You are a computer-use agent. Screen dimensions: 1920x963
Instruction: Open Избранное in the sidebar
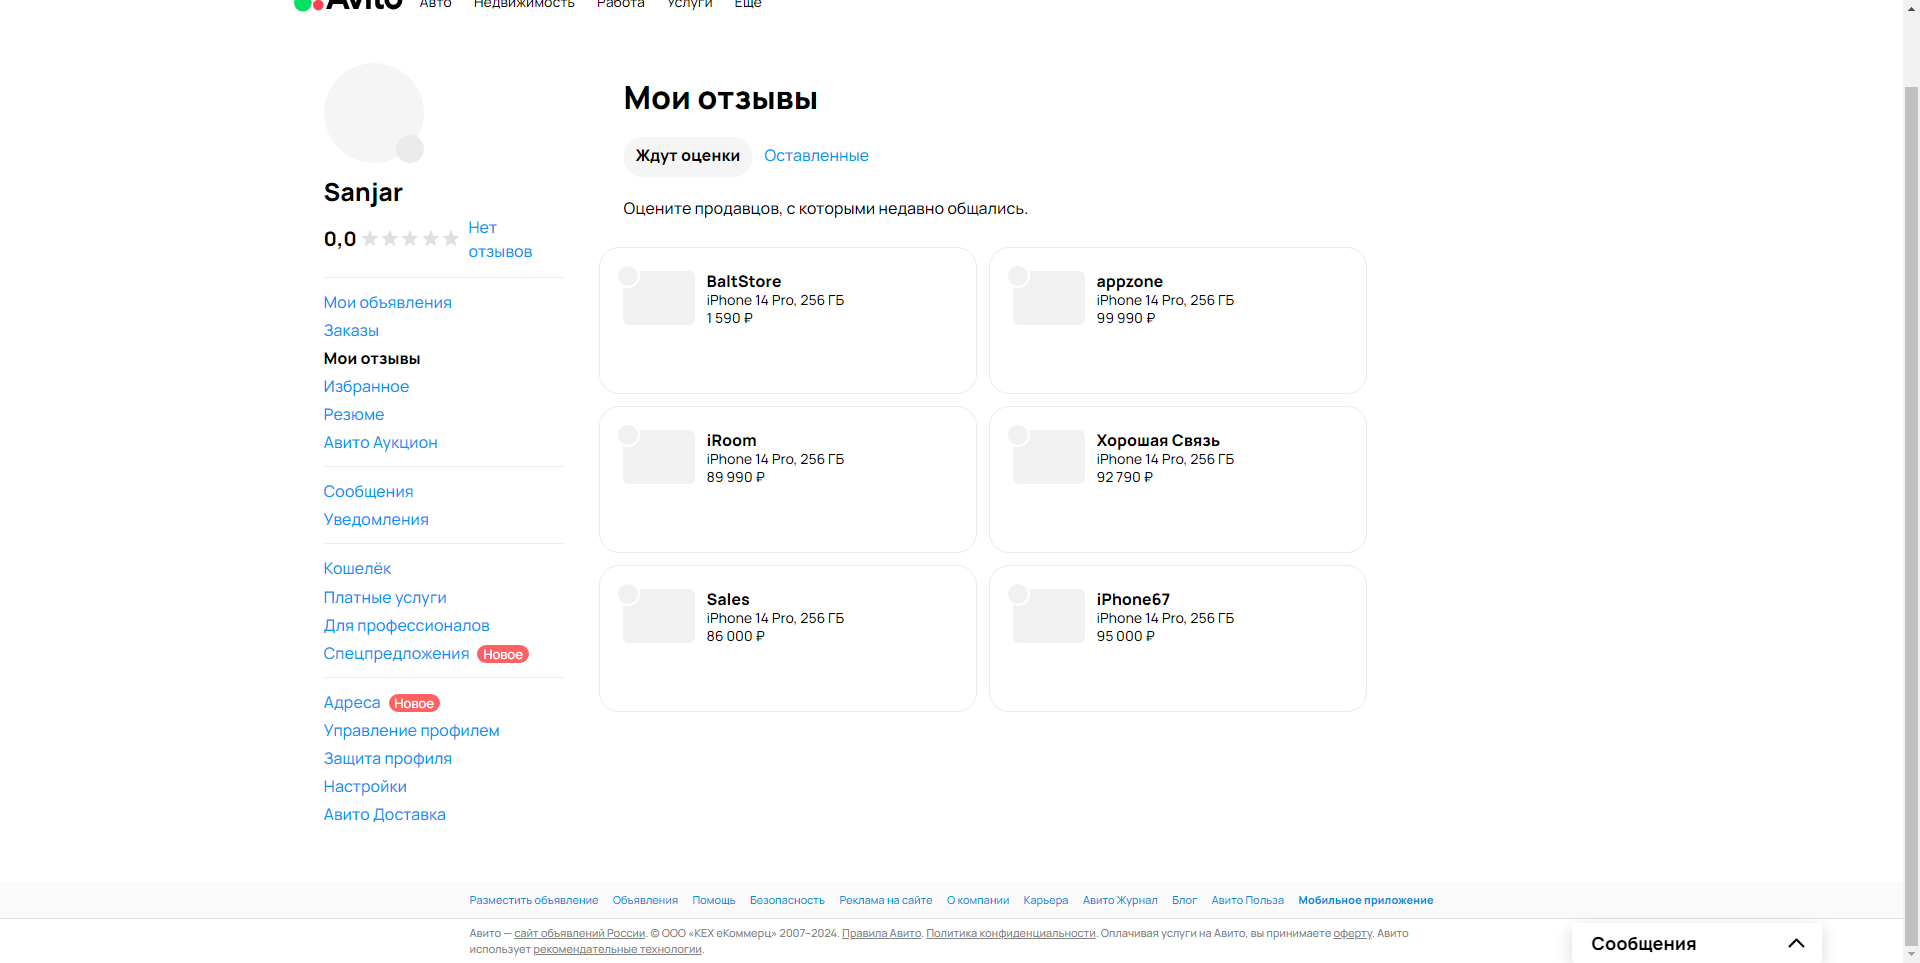[366, 386]
